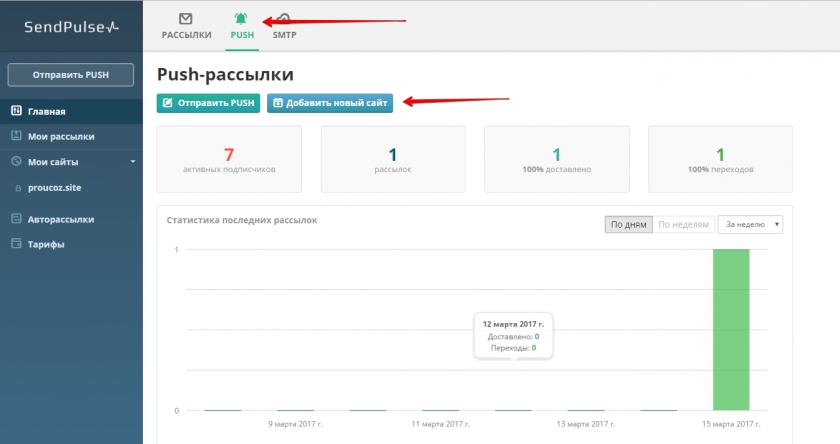Toggle chart view to По неделям

pyautogui.click(x=684, y=224)
